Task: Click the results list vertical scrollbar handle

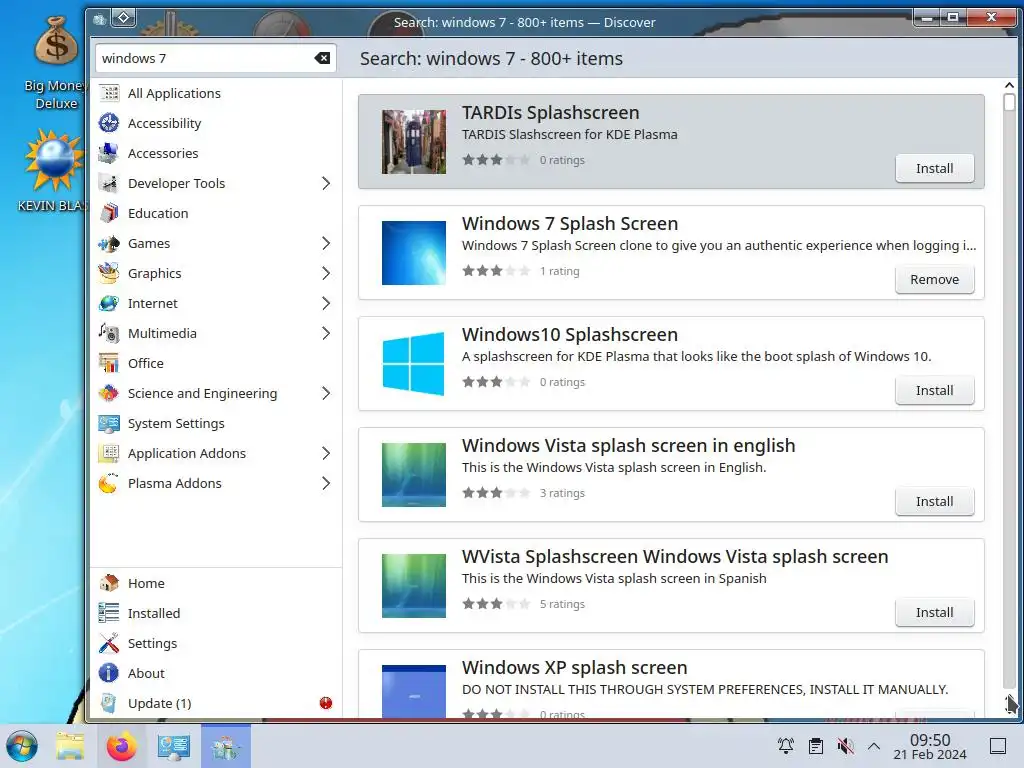Action: pyautogui.click(x=1009, y=103)
